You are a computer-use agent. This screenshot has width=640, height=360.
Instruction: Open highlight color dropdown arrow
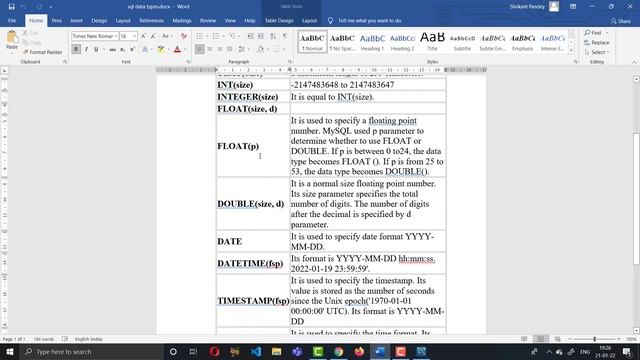point(168,49)
